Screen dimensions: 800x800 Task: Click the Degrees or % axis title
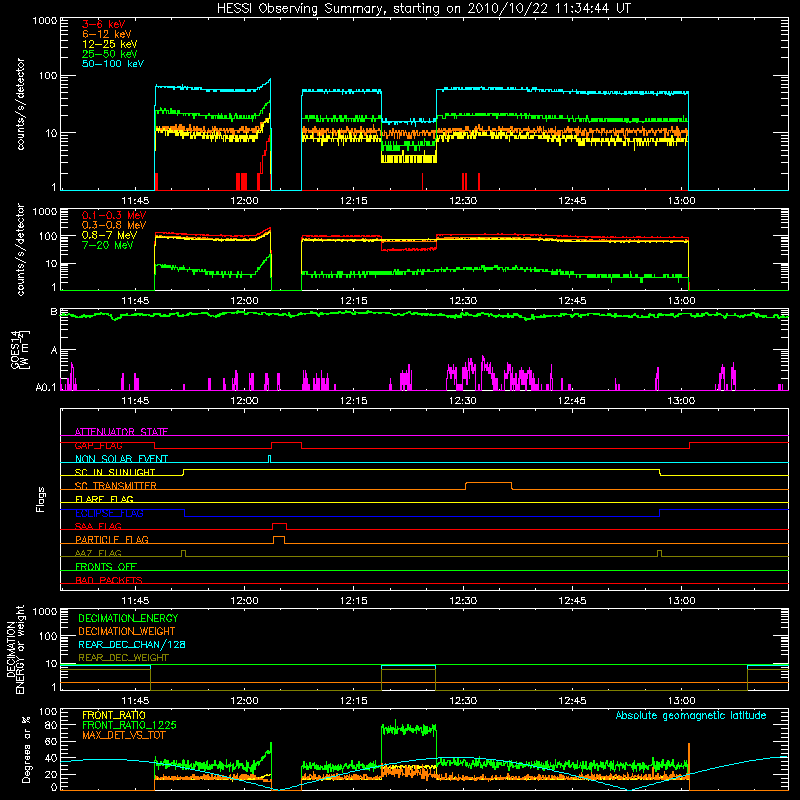[25, 749]
